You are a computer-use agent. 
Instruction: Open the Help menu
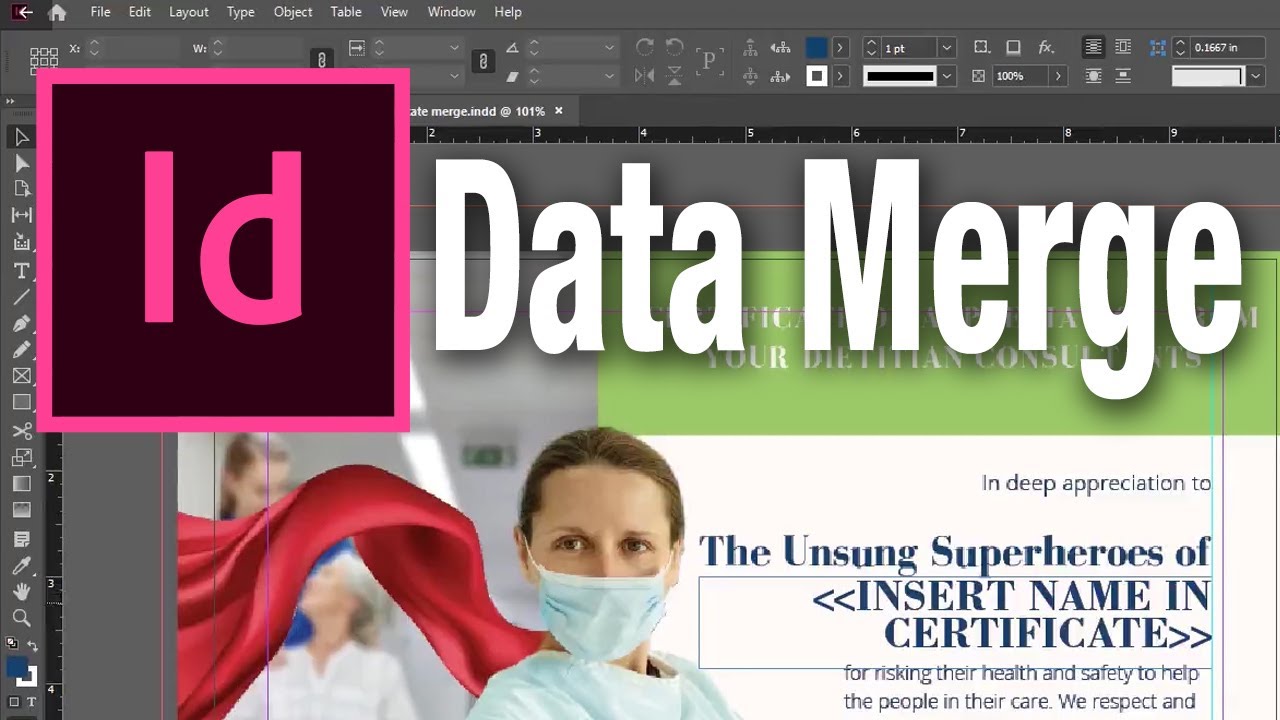(508, 12)
